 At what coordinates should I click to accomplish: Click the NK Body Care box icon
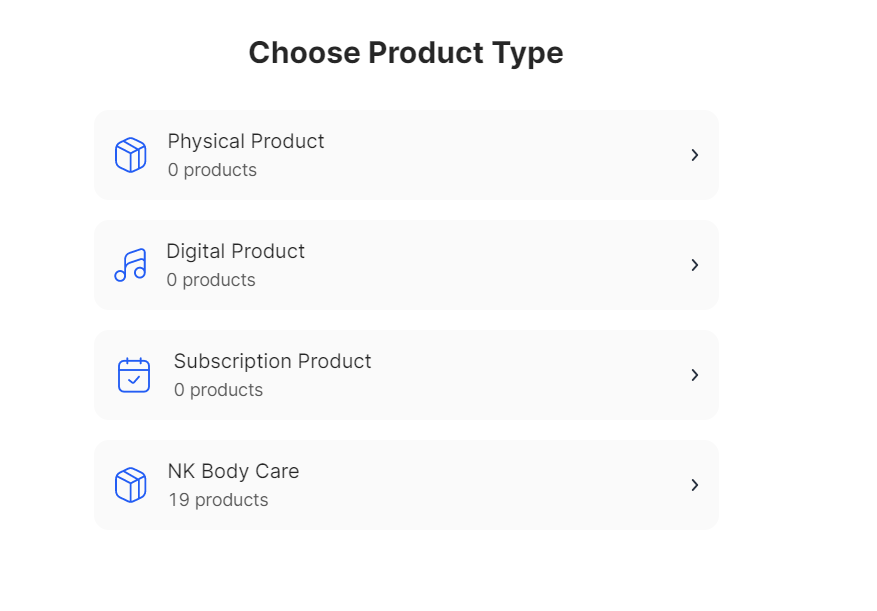click(131, 485)
